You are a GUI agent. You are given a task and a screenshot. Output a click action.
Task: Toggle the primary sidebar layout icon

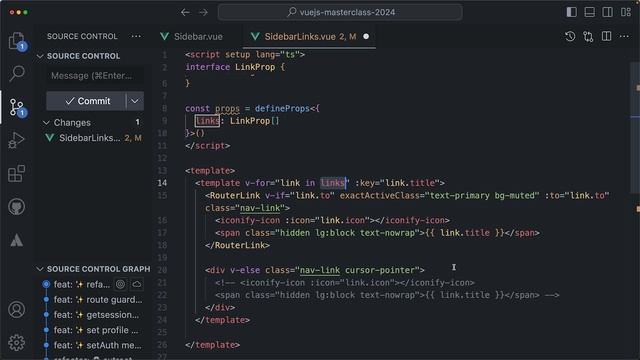click(x=571, y=12)
